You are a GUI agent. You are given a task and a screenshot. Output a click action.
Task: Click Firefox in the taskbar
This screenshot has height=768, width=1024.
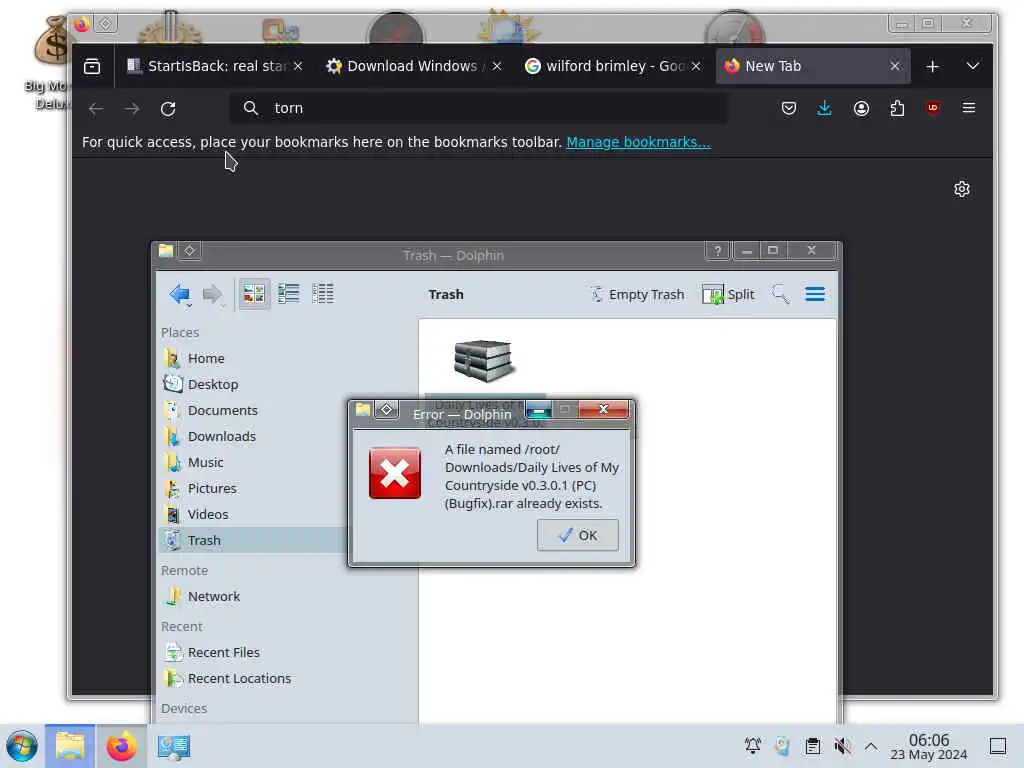pyautogui.click(x=121, y=746)
